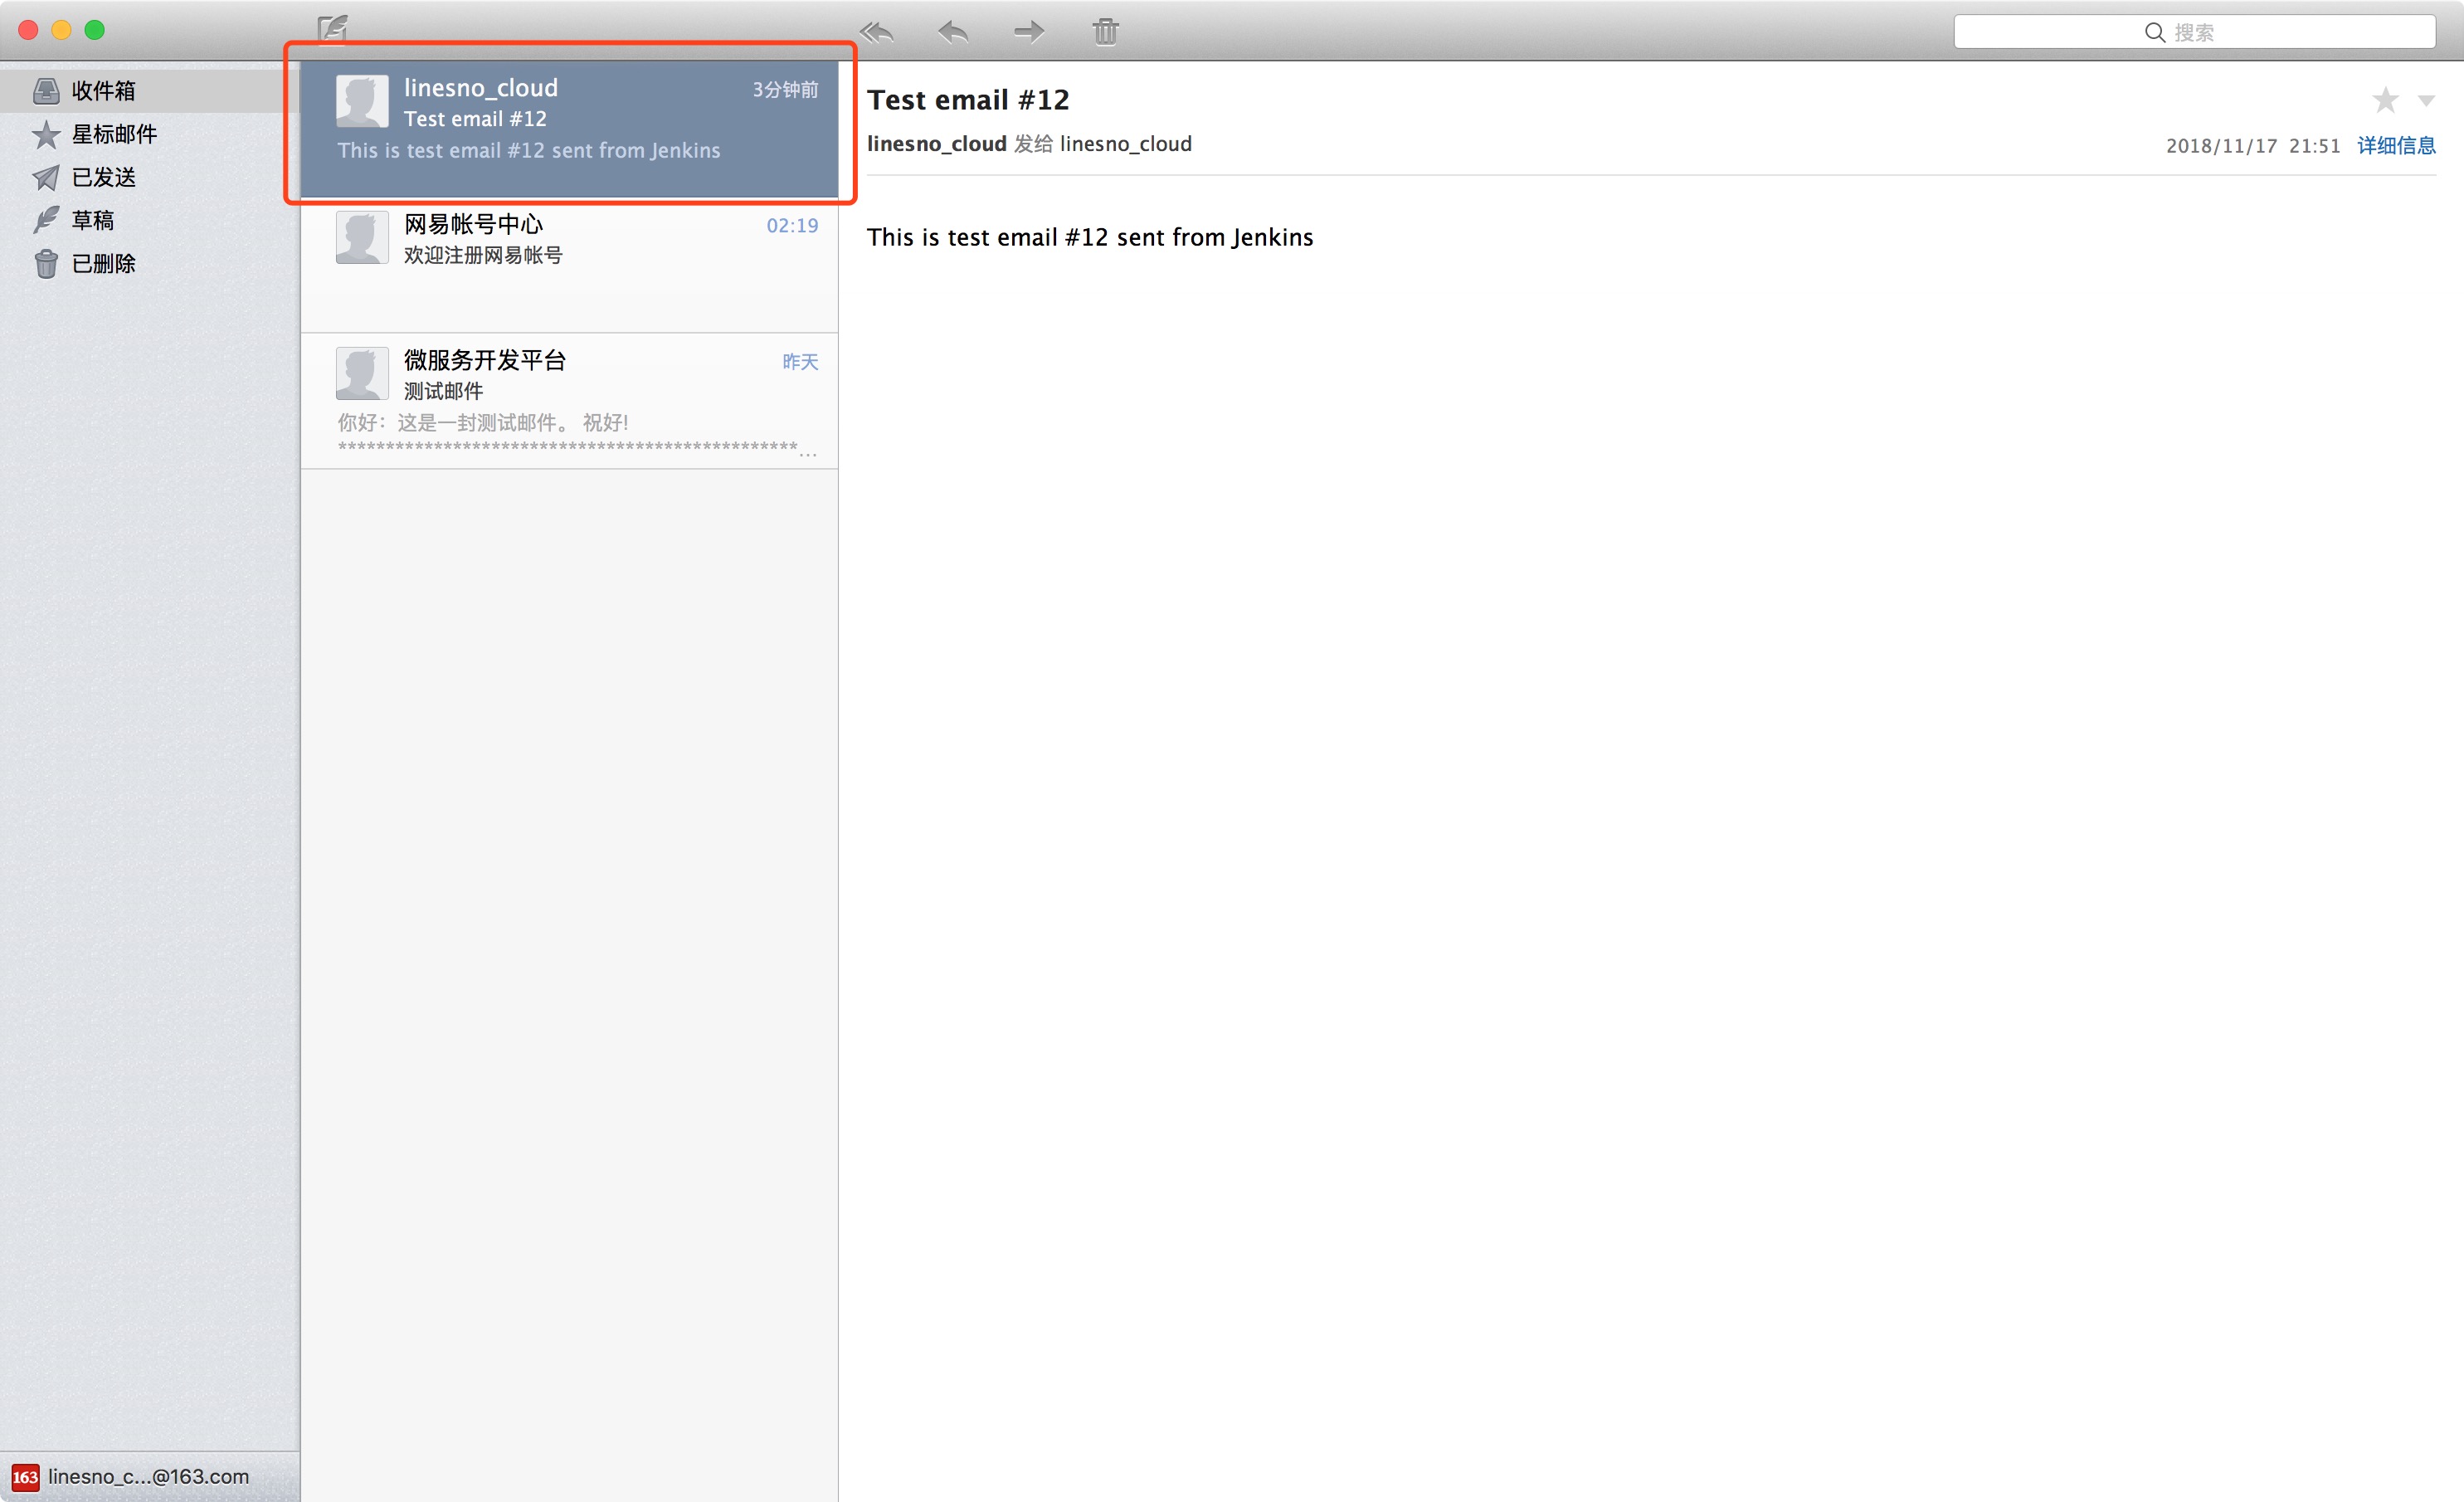The height and width of the screenshot is (1502, 2464).
Task: Open the 收件箱 inbox folder
Action: click(102, 91)
